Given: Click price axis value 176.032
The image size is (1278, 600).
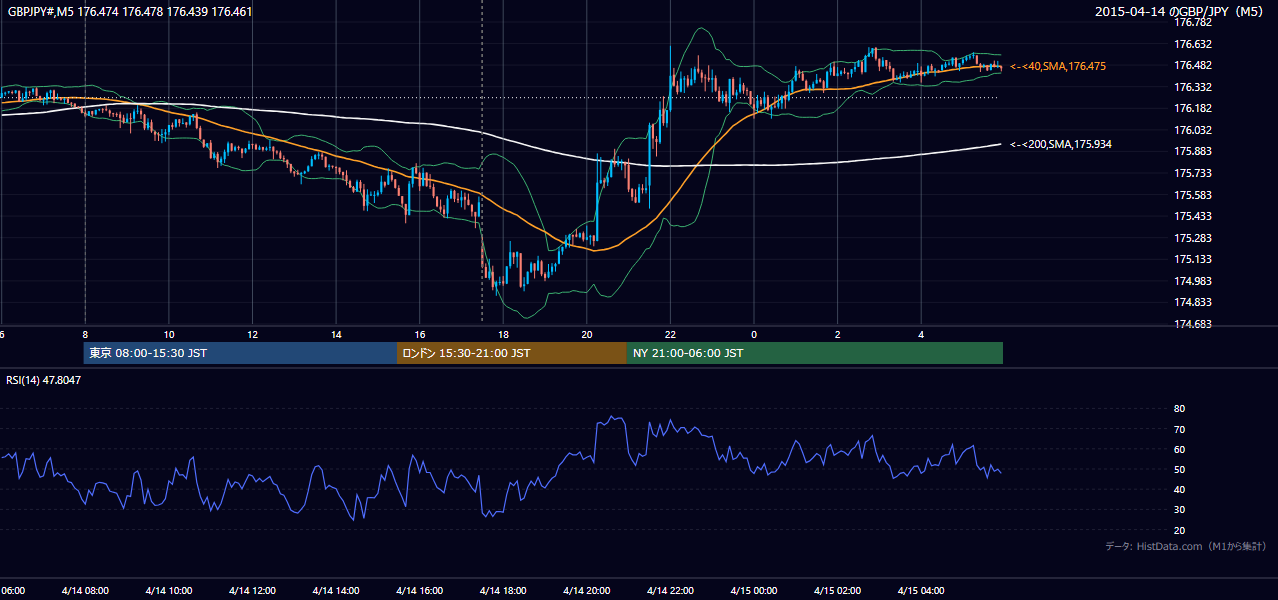Looking at the screenshot, I should [1193, 130].
